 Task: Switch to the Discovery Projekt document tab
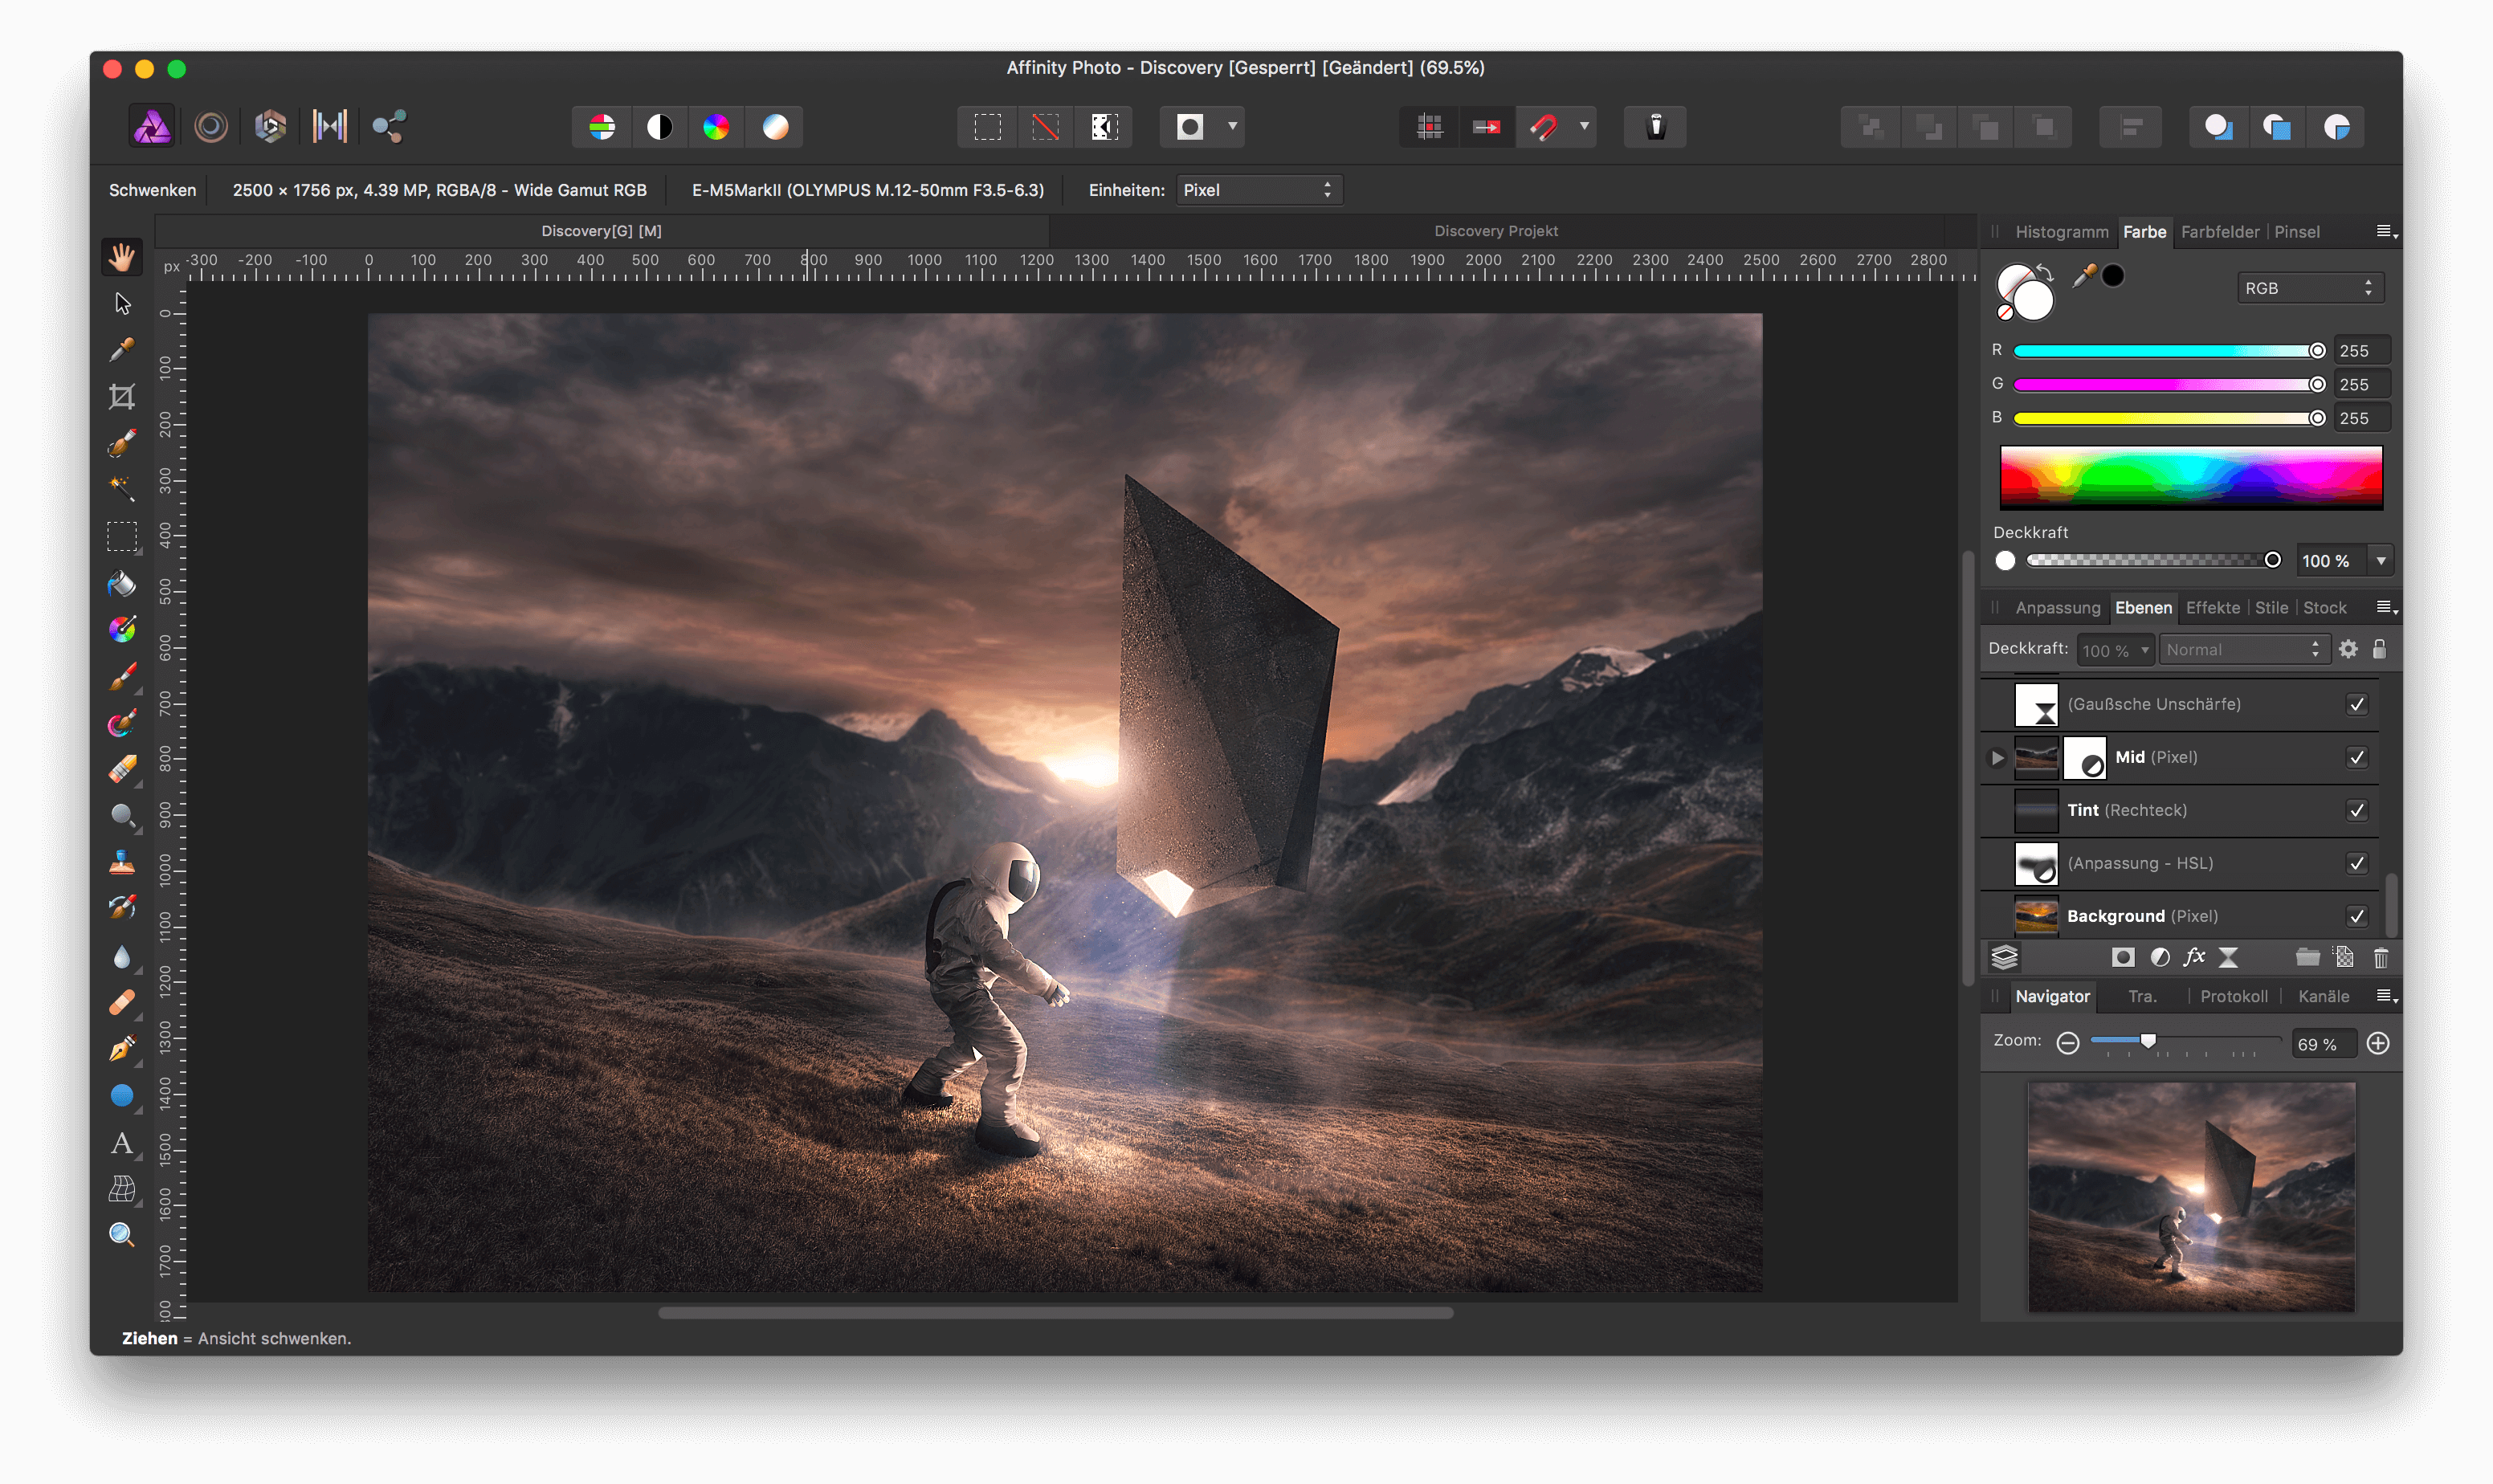pos(1495,231)
